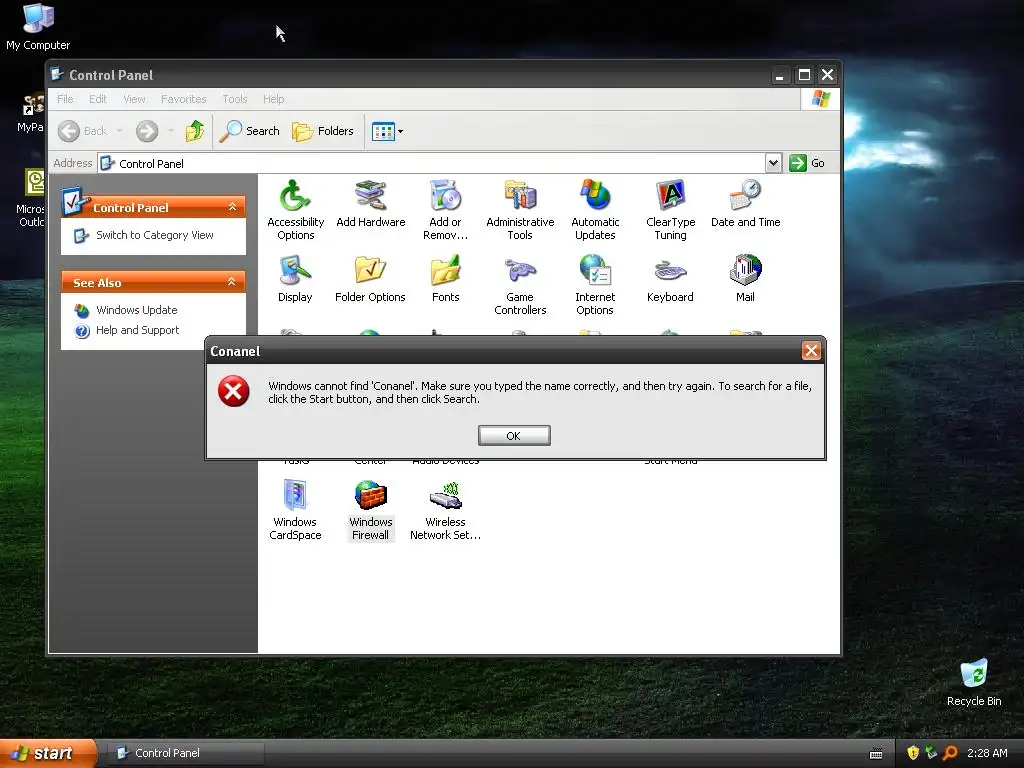Open the File menu

point(65,99)
